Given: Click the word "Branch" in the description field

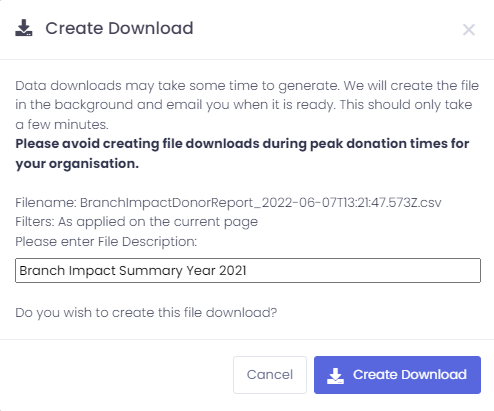Looking at the screenshot, I should coord(42,270).
